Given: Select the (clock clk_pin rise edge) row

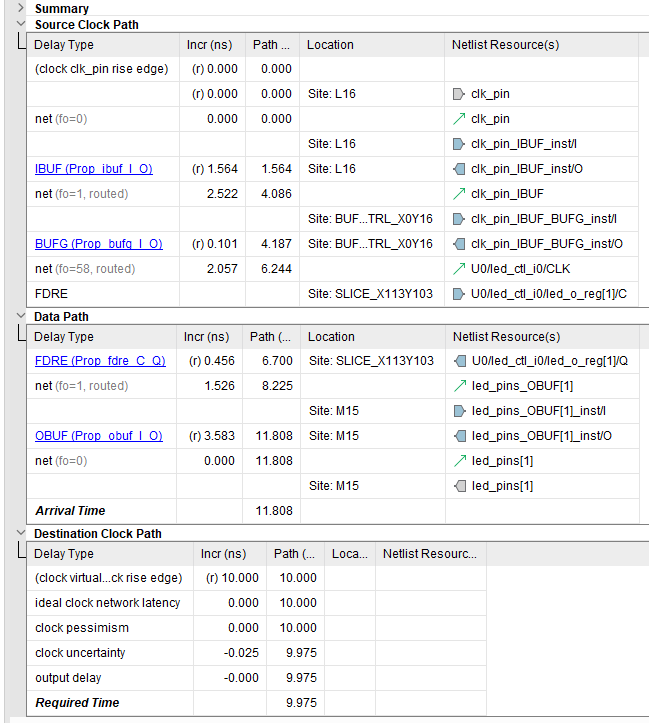Looking at the screenshot, I should click(332, 69).
